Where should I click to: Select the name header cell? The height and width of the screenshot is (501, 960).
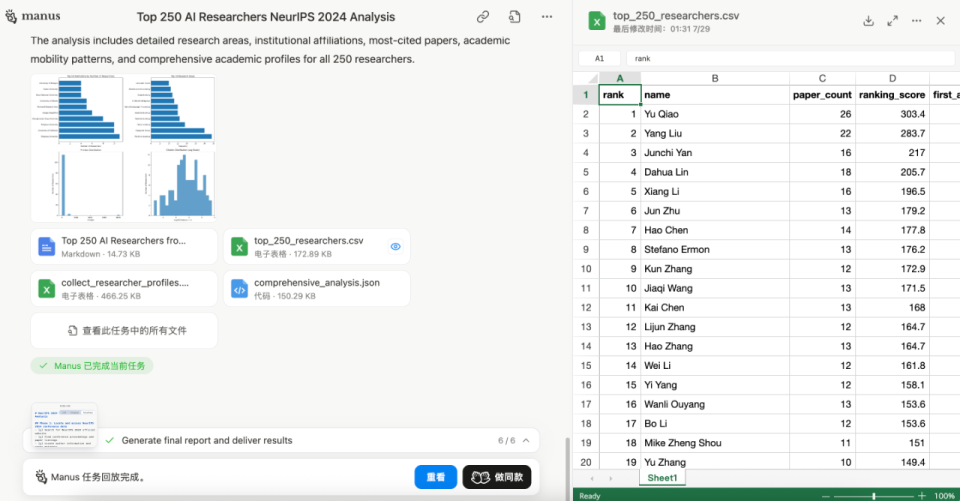point(715,95)
